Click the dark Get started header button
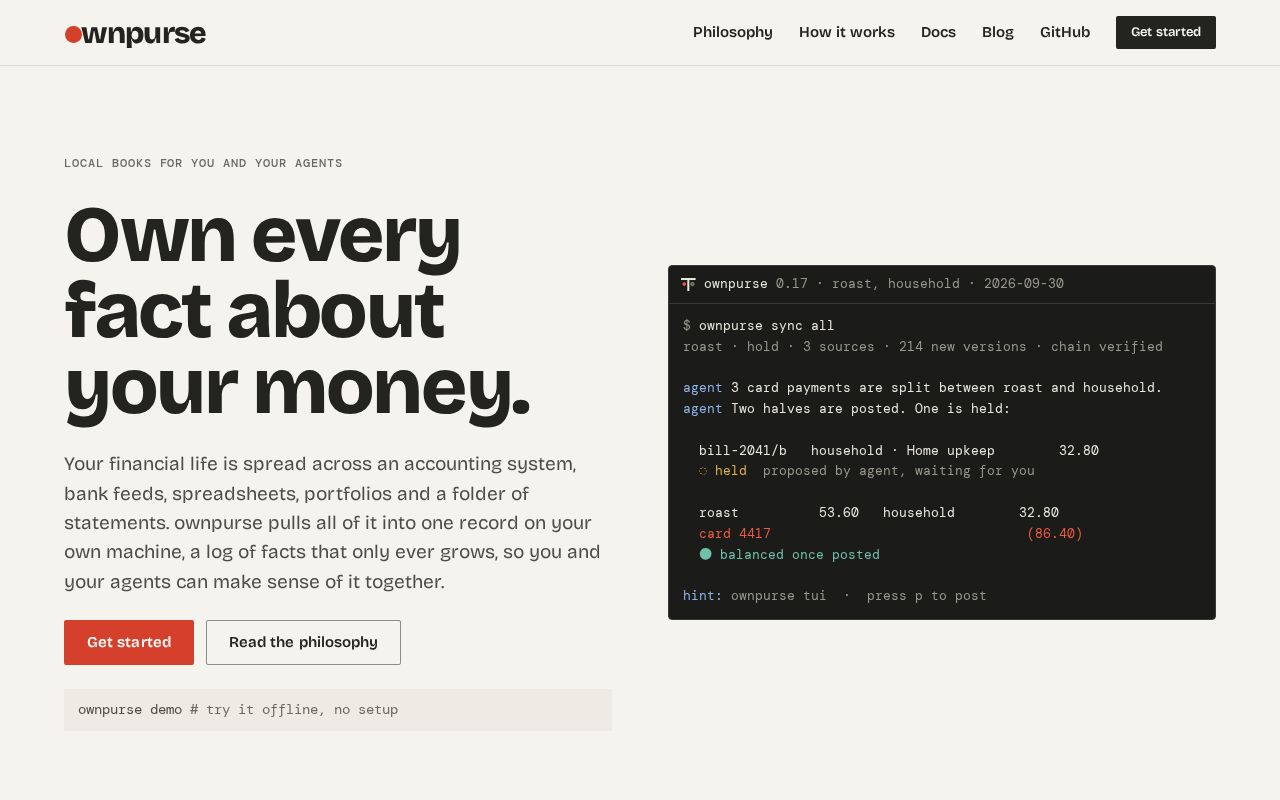 pyautogui.click(x=1166, y=32)
